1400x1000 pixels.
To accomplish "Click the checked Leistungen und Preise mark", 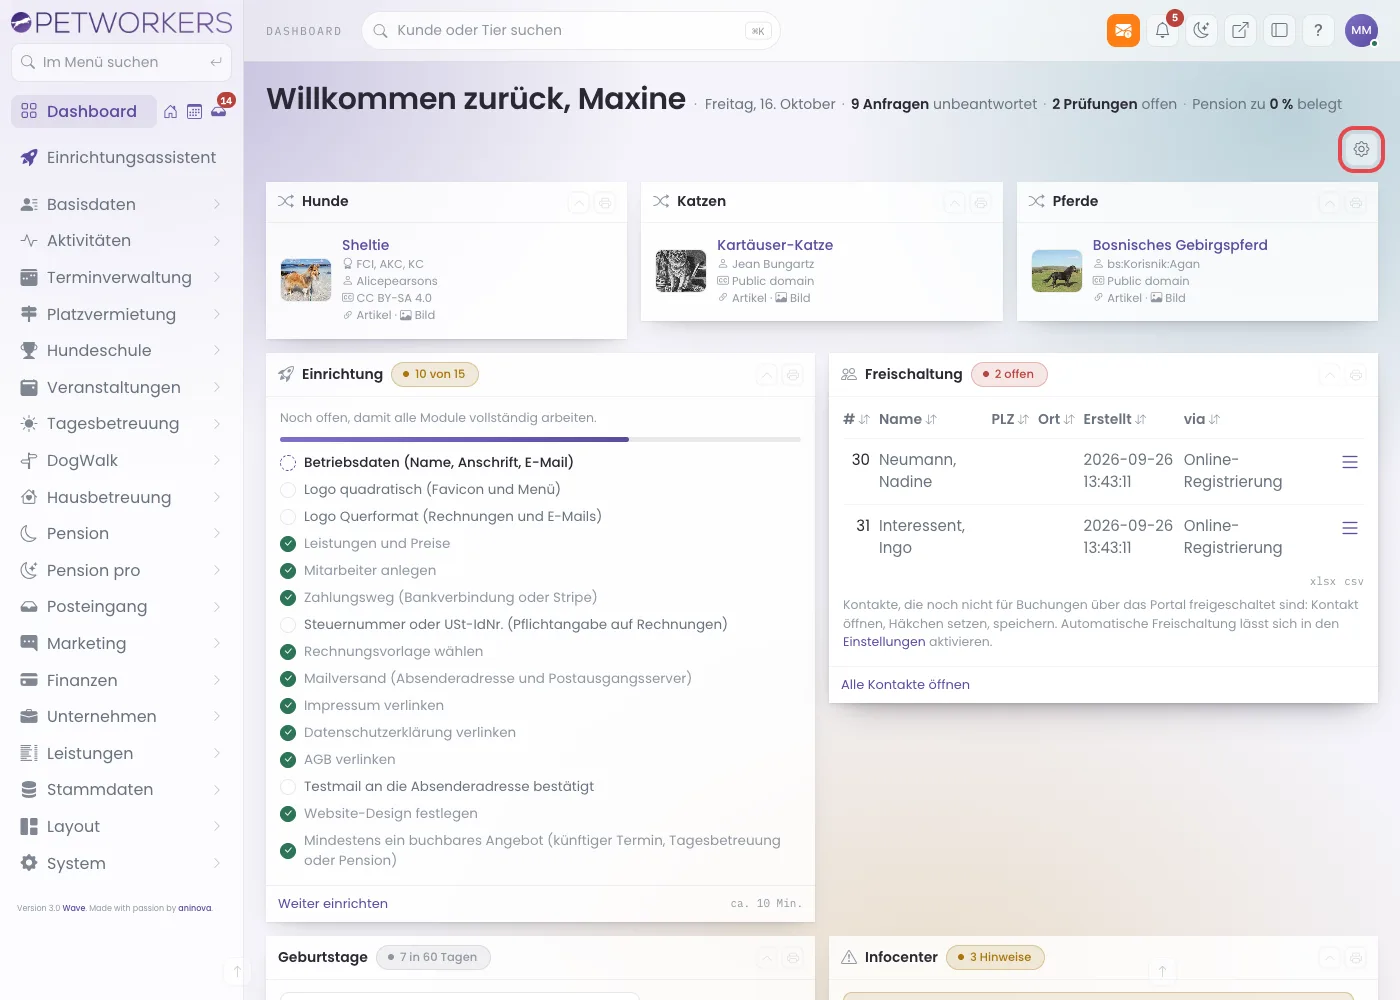I will 288,544.
